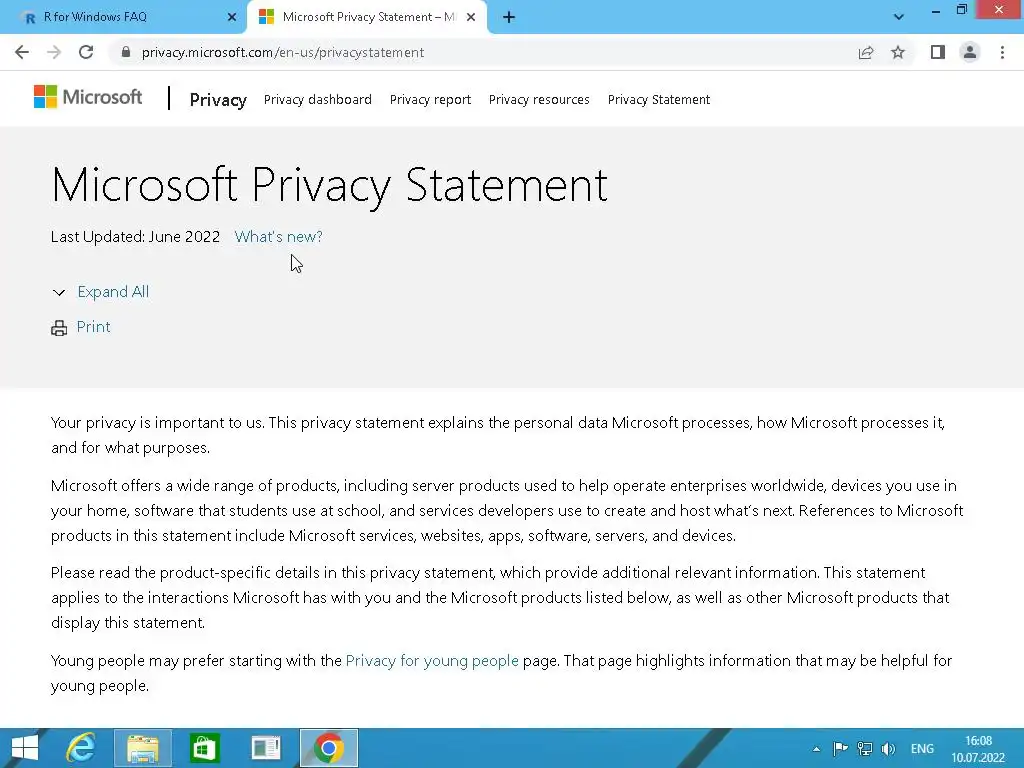Screen dimensions: 1024x768
Task: Select the Microsoft Privacy Statement tab
Action: (369, 17)
